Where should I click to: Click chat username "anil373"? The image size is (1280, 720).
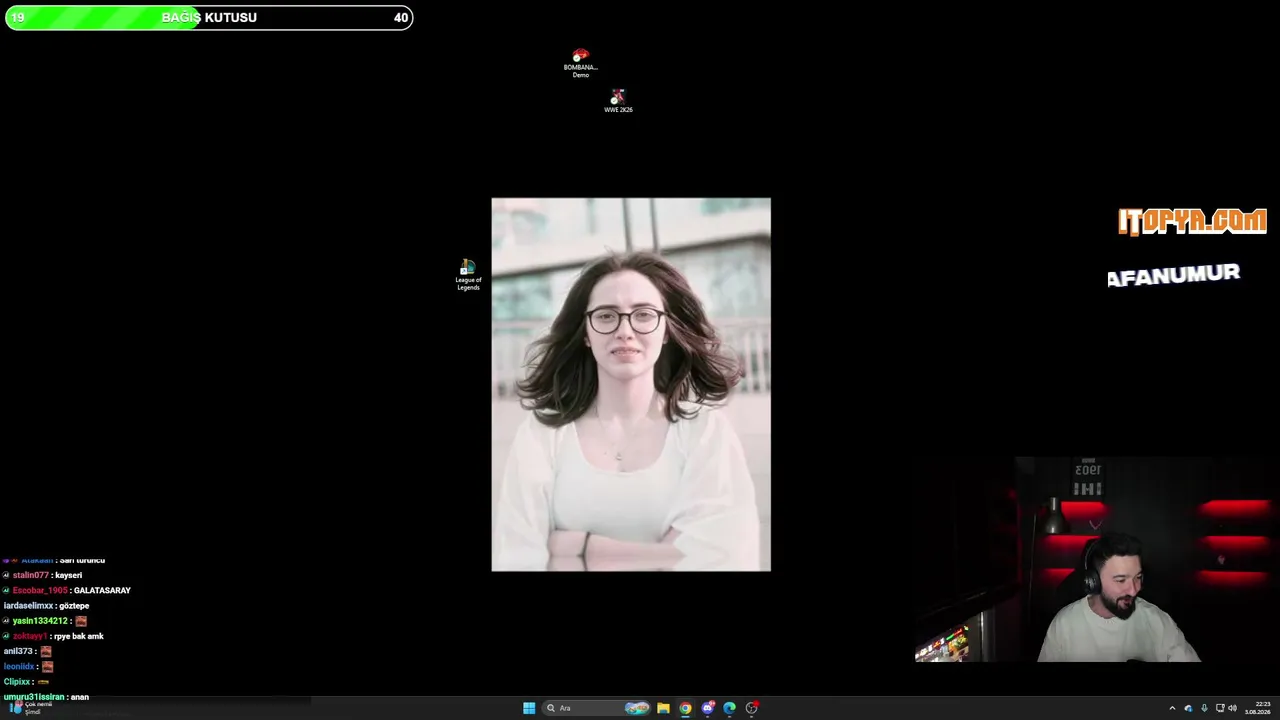19,651
